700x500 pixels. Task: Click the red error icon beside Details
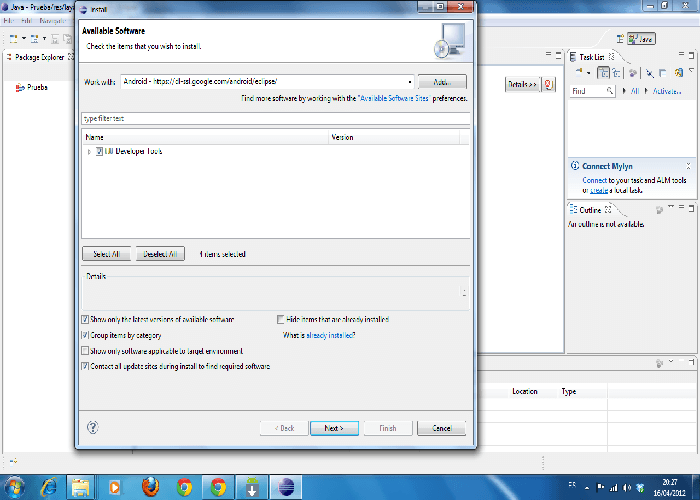pos(548,84)
